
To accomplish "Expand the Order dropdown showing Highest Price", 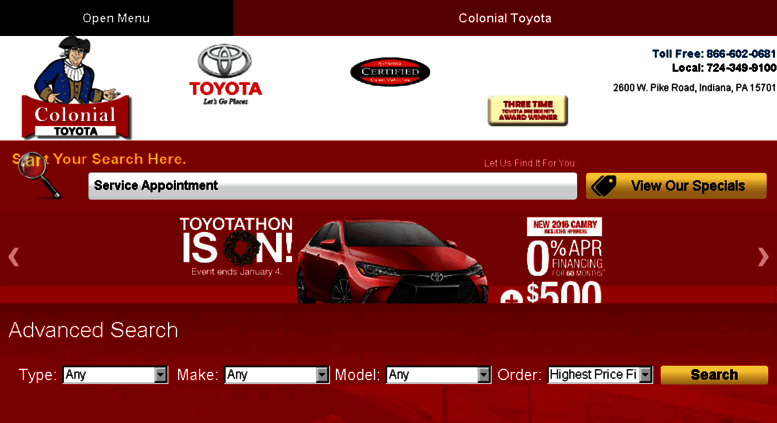I will coord(600,375).
